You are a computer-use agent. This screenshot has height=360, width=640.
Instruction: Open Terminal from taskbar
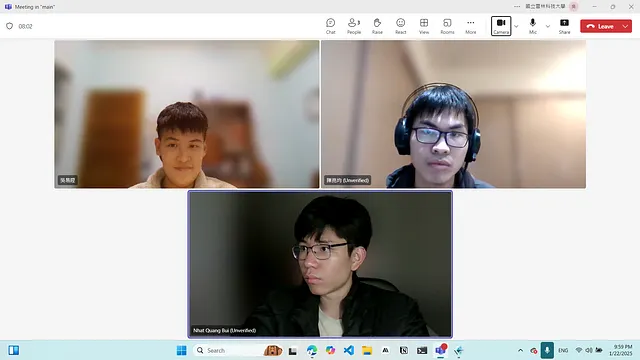click(x=422, y=350)
